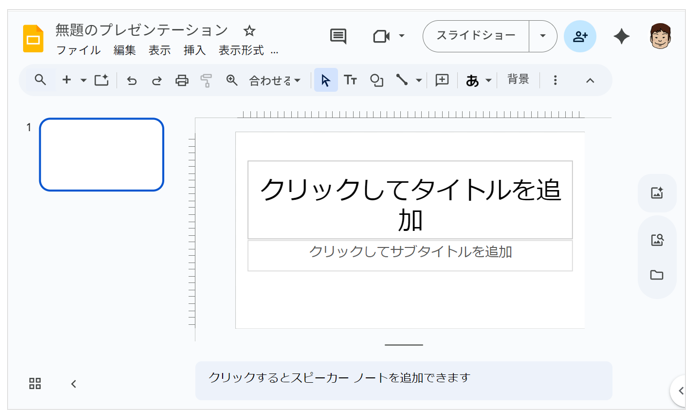Open the line tool dropdown arrow
692x419 pixels.
coord(419,80)
